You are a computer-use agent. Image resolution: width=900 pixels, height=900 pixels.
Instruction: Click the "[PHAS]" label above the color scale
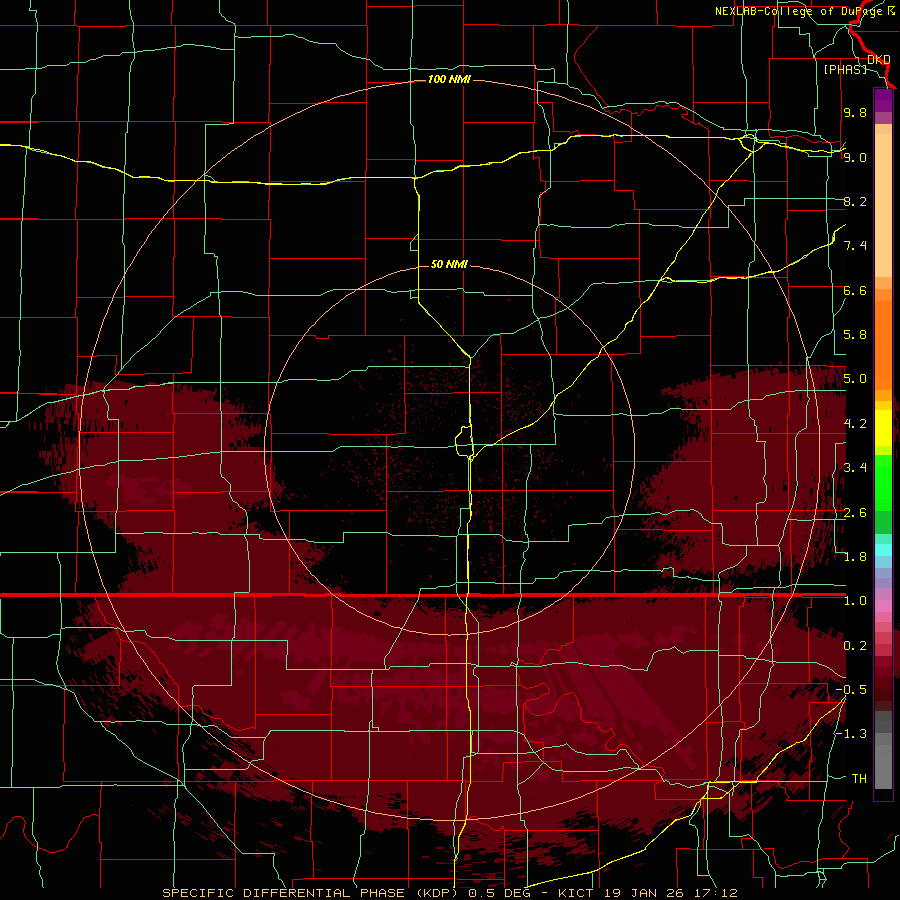tap(845, 69)
